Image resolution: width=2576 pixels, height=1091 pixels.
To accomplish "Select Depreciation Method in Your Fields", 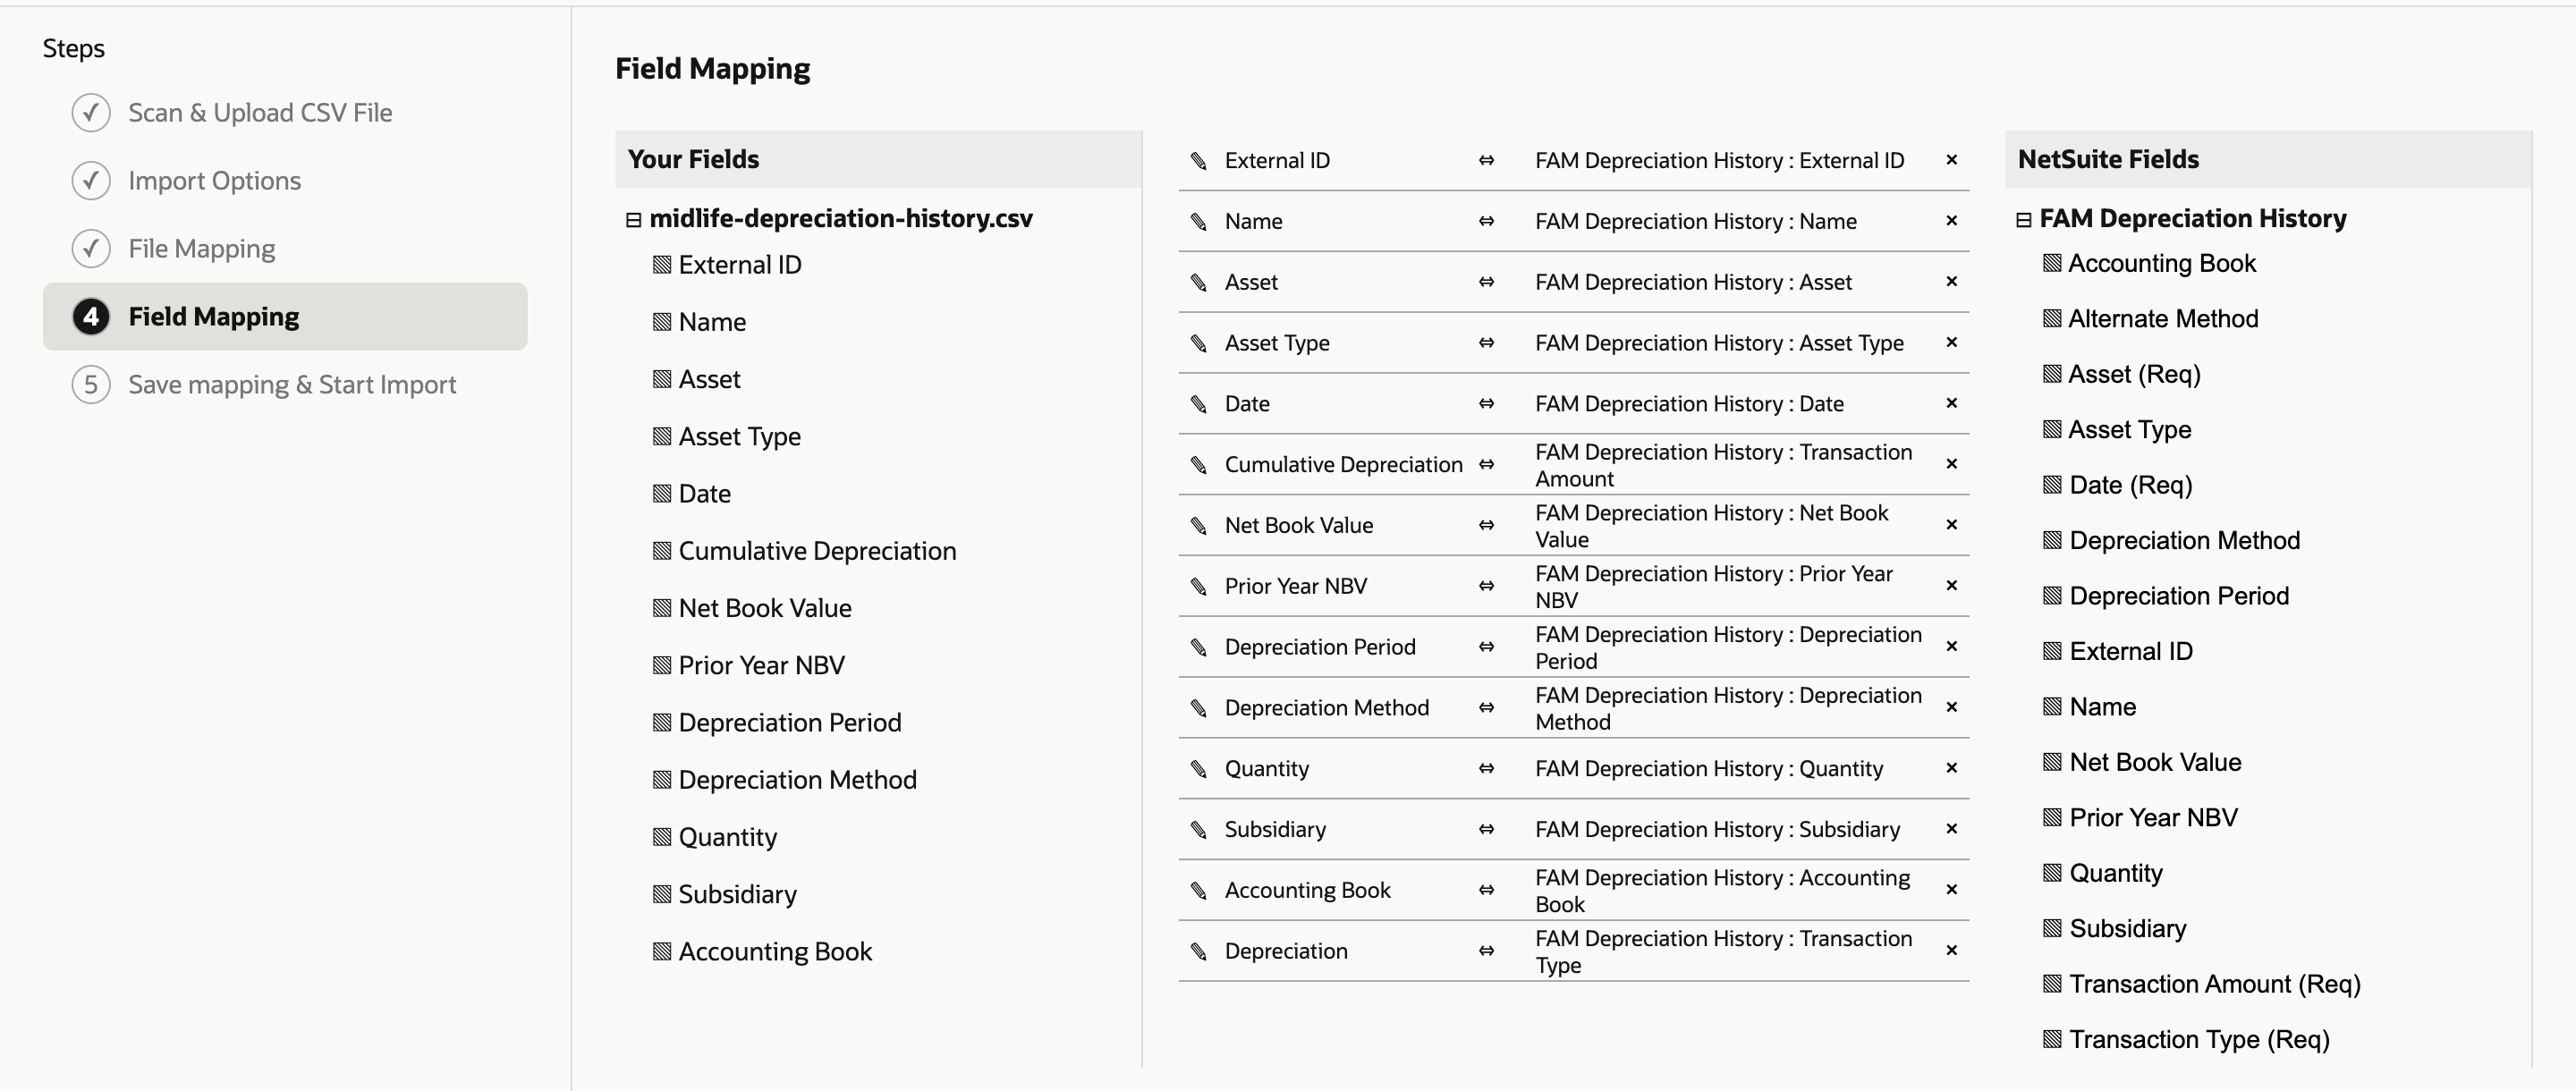I will point(797,780).
